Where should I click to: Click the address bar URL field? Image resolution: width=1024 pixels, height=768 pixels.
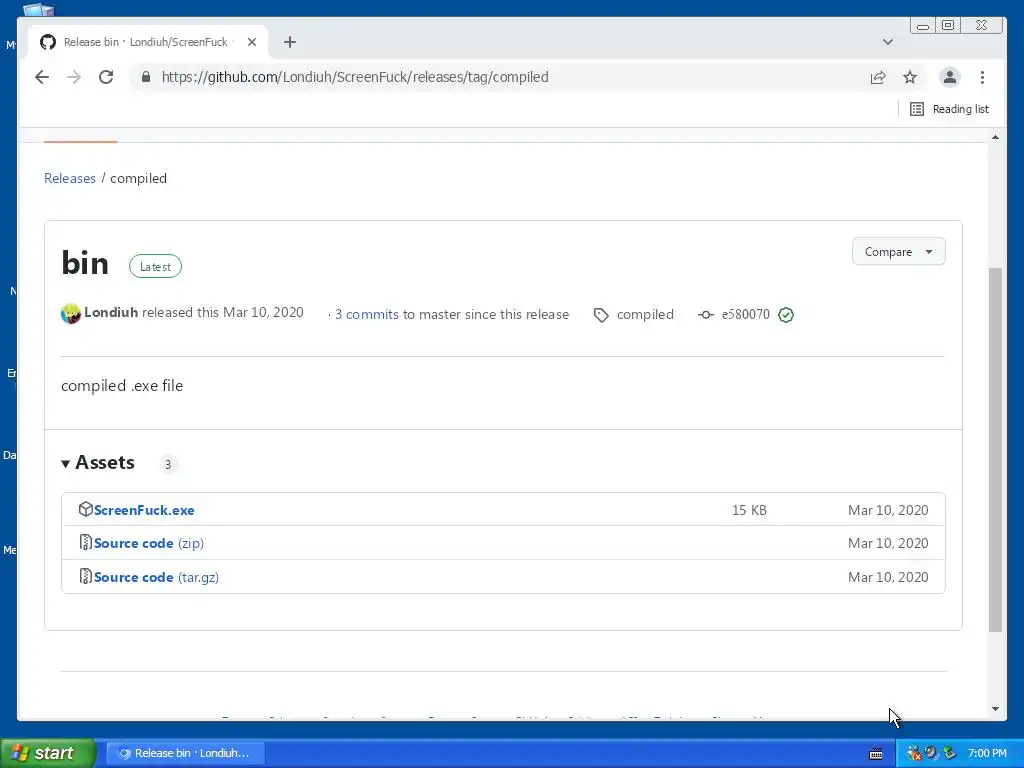click(x=503, y=77)
